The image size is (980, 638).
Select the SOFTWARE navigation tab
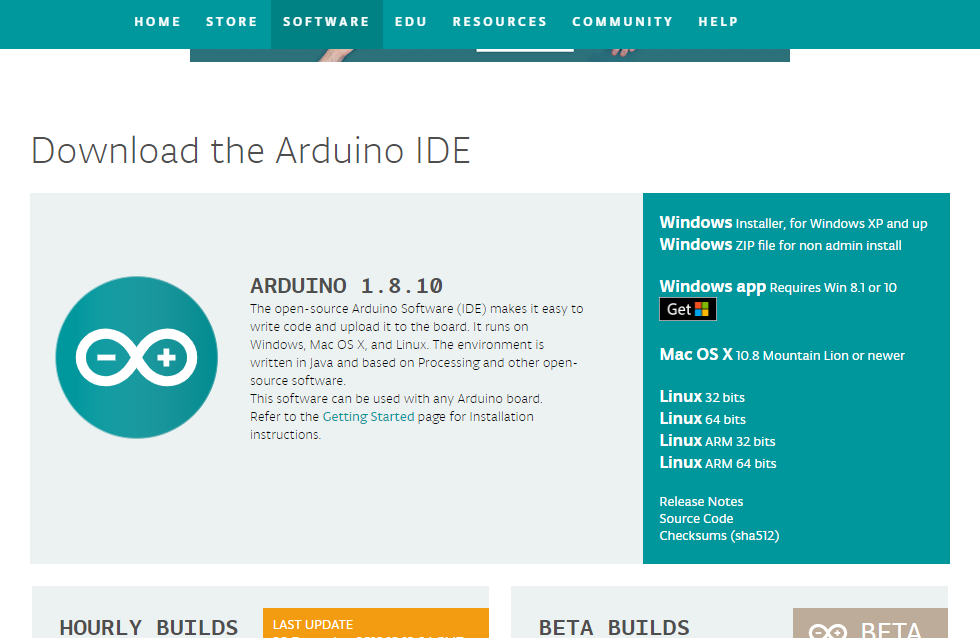coord(326,22)
